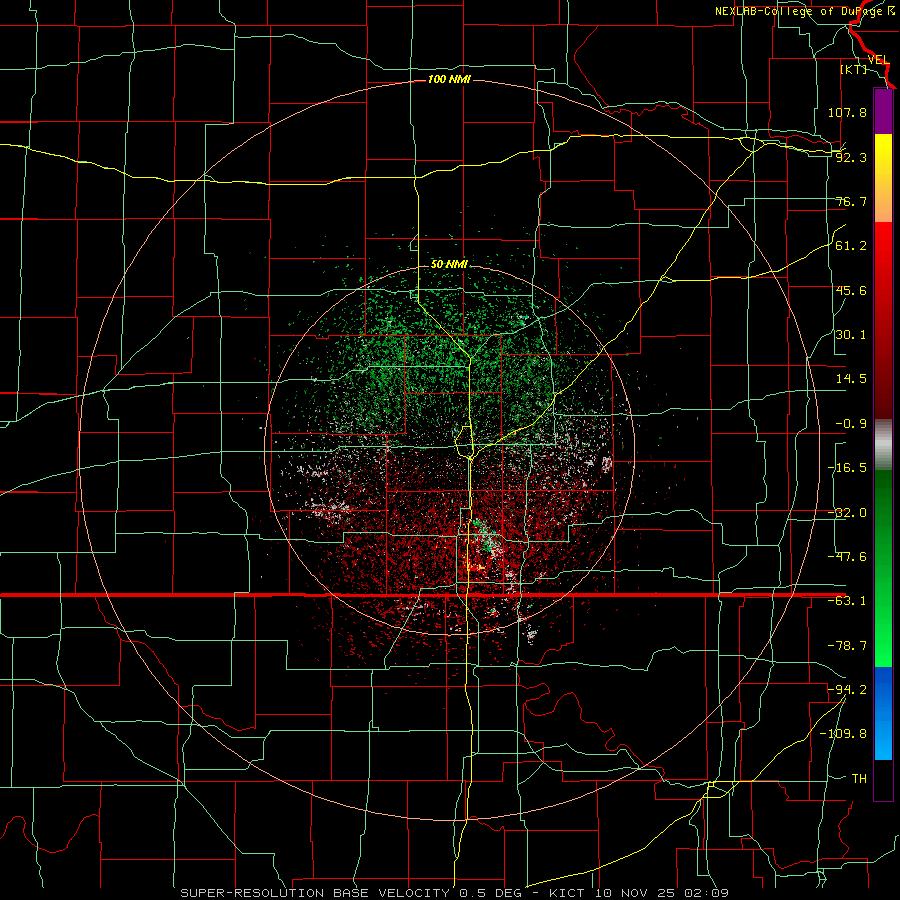Click the Super-Resolution Base Velocity caption

[455, 893]
